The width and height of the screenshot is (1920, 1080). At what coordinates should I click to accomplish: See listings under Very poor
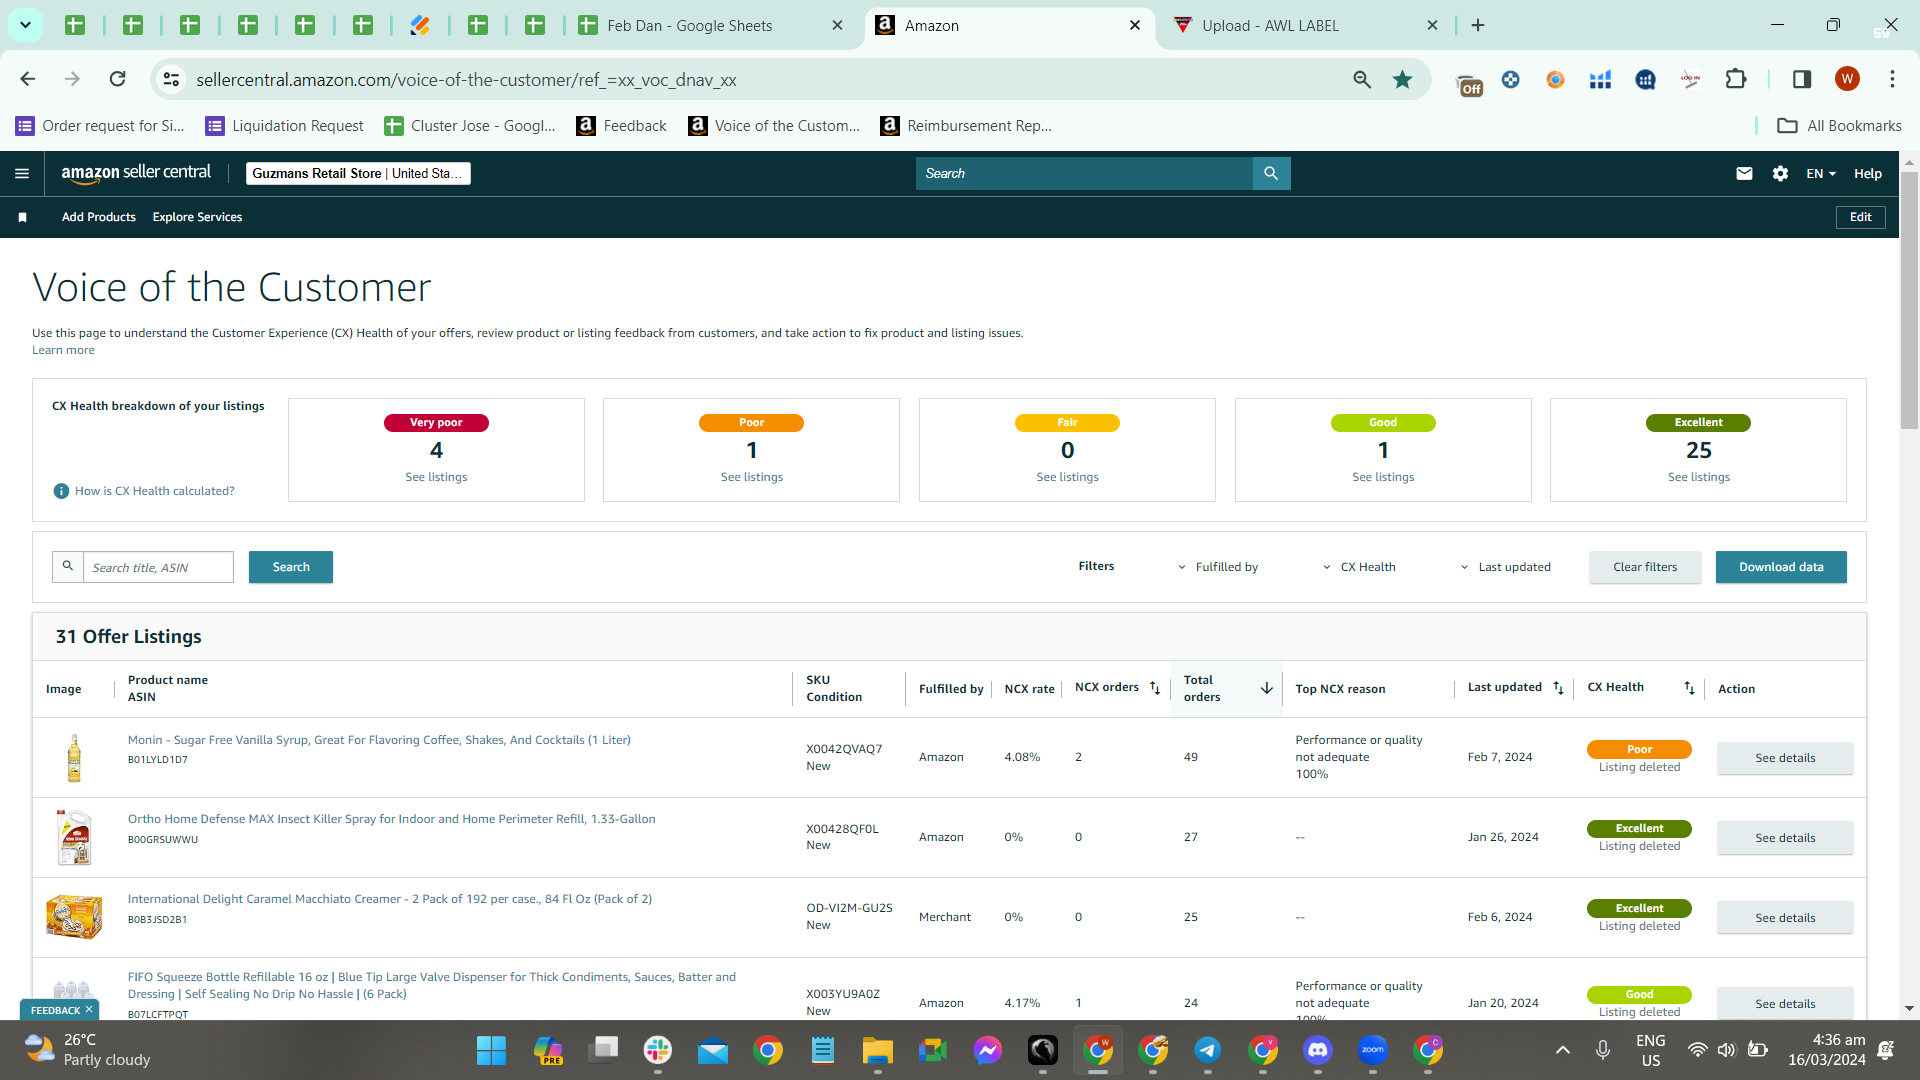point(436,477)
